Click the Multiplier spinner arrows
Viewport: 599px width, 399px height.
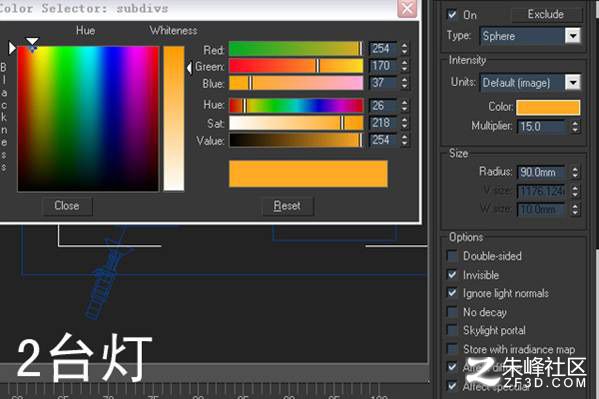coord(575,127)
